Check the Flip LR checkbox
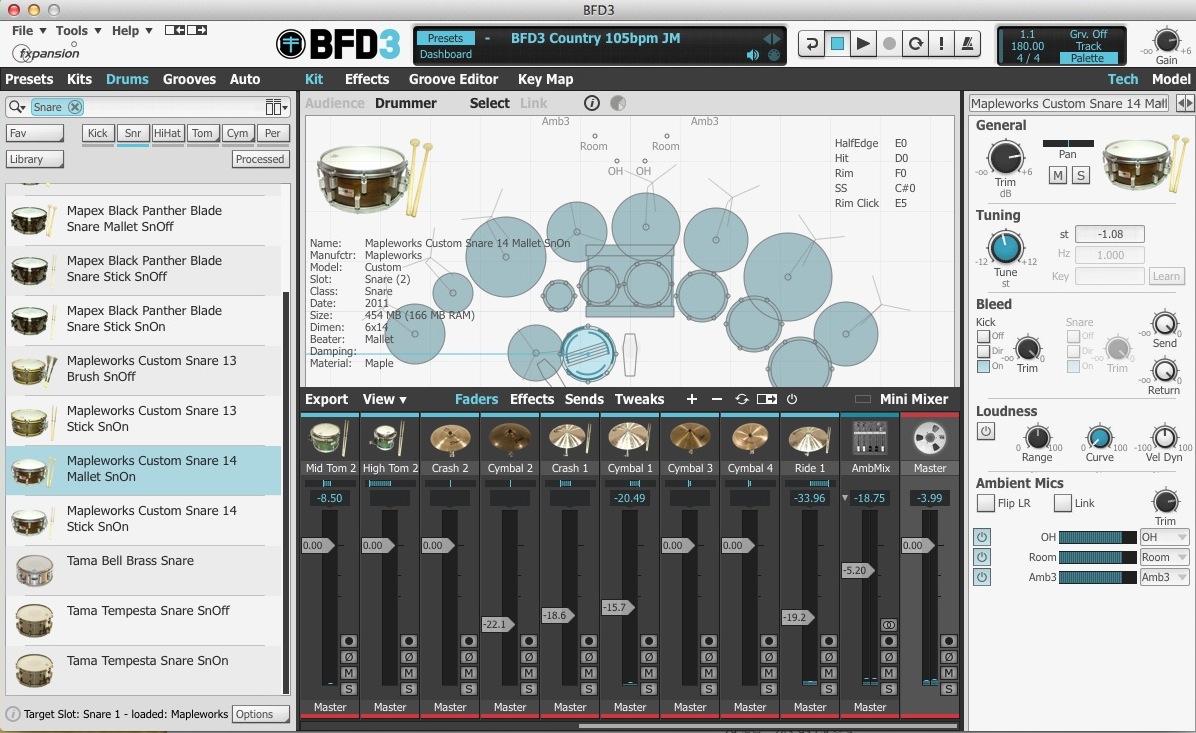Viewport: 1196px width, 733px height. (985, 503)
